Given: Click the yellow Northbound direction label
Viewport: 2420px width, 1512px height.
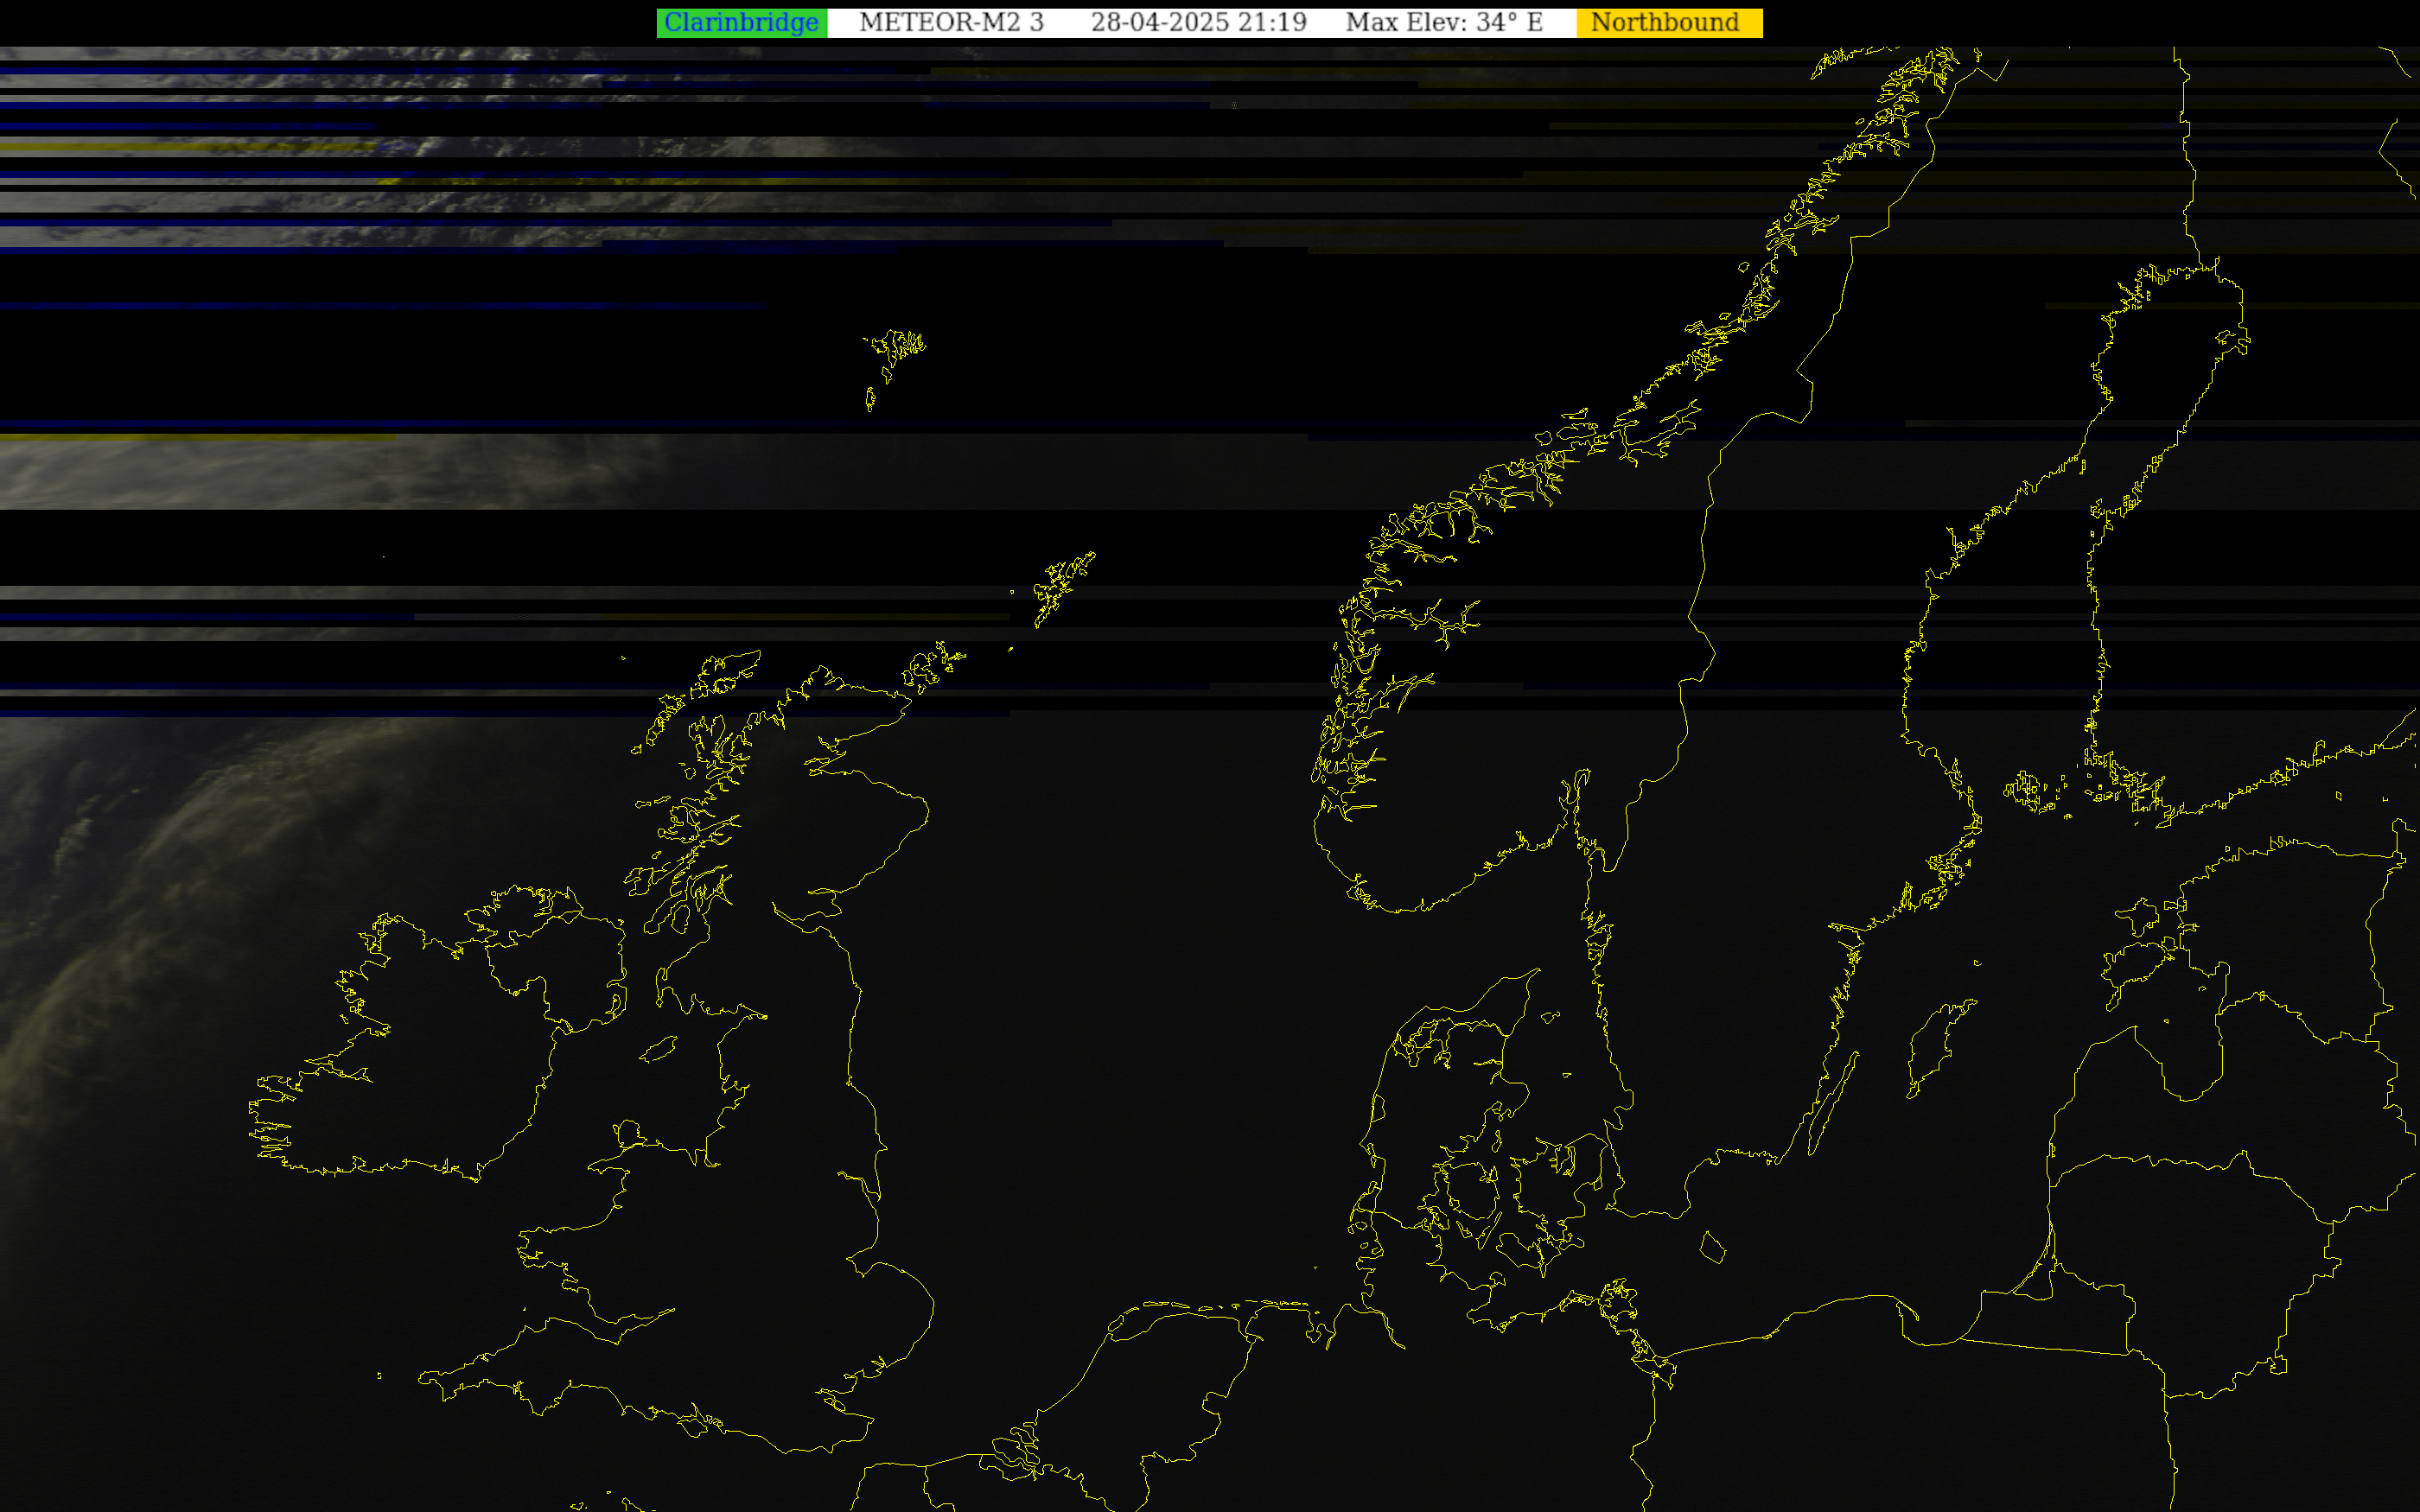Looking at the screenshot, I should click(x=1669, y=23).
